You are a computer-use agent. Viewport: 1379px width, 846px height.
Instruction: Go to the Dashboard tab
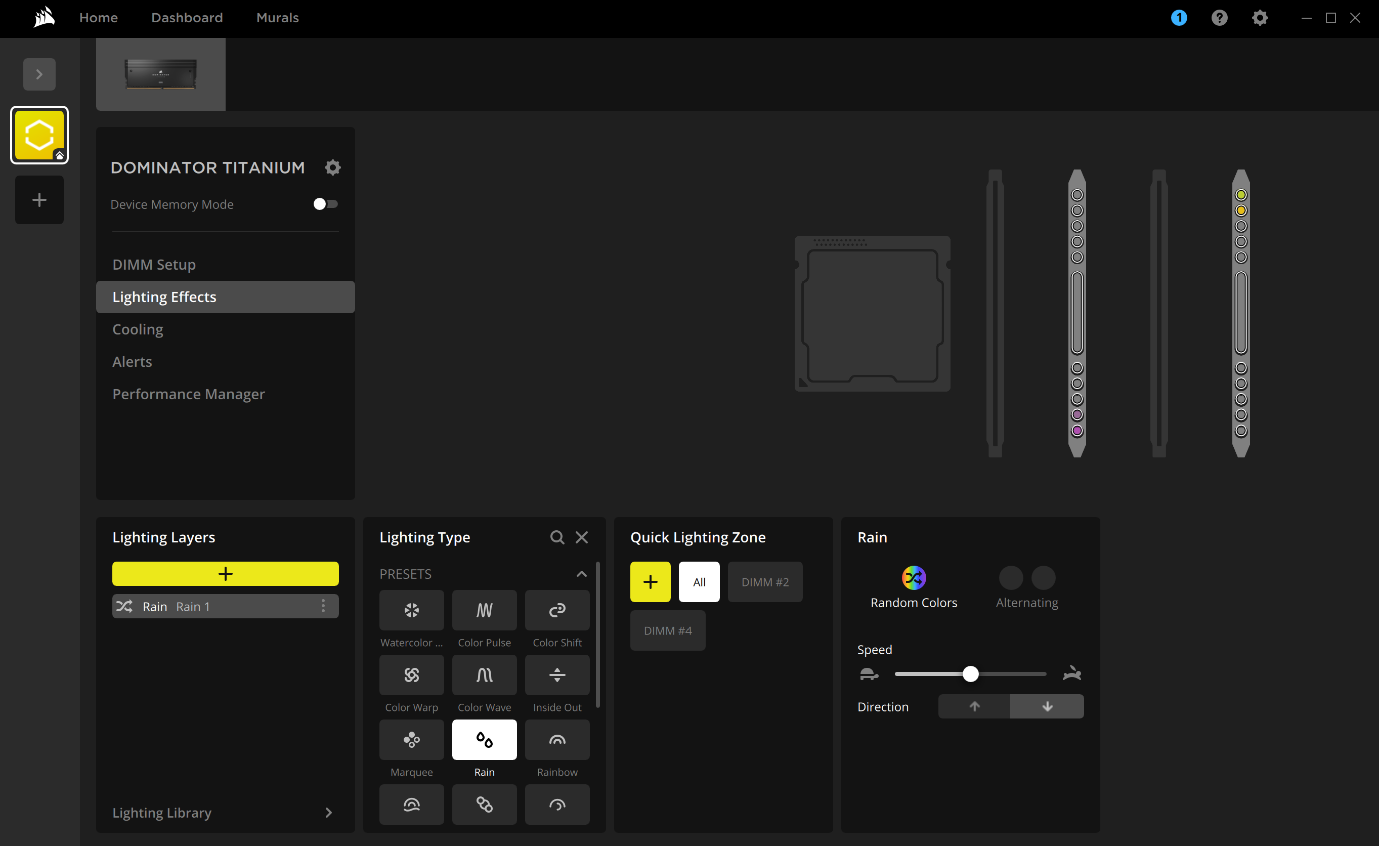tap(187, 18)
